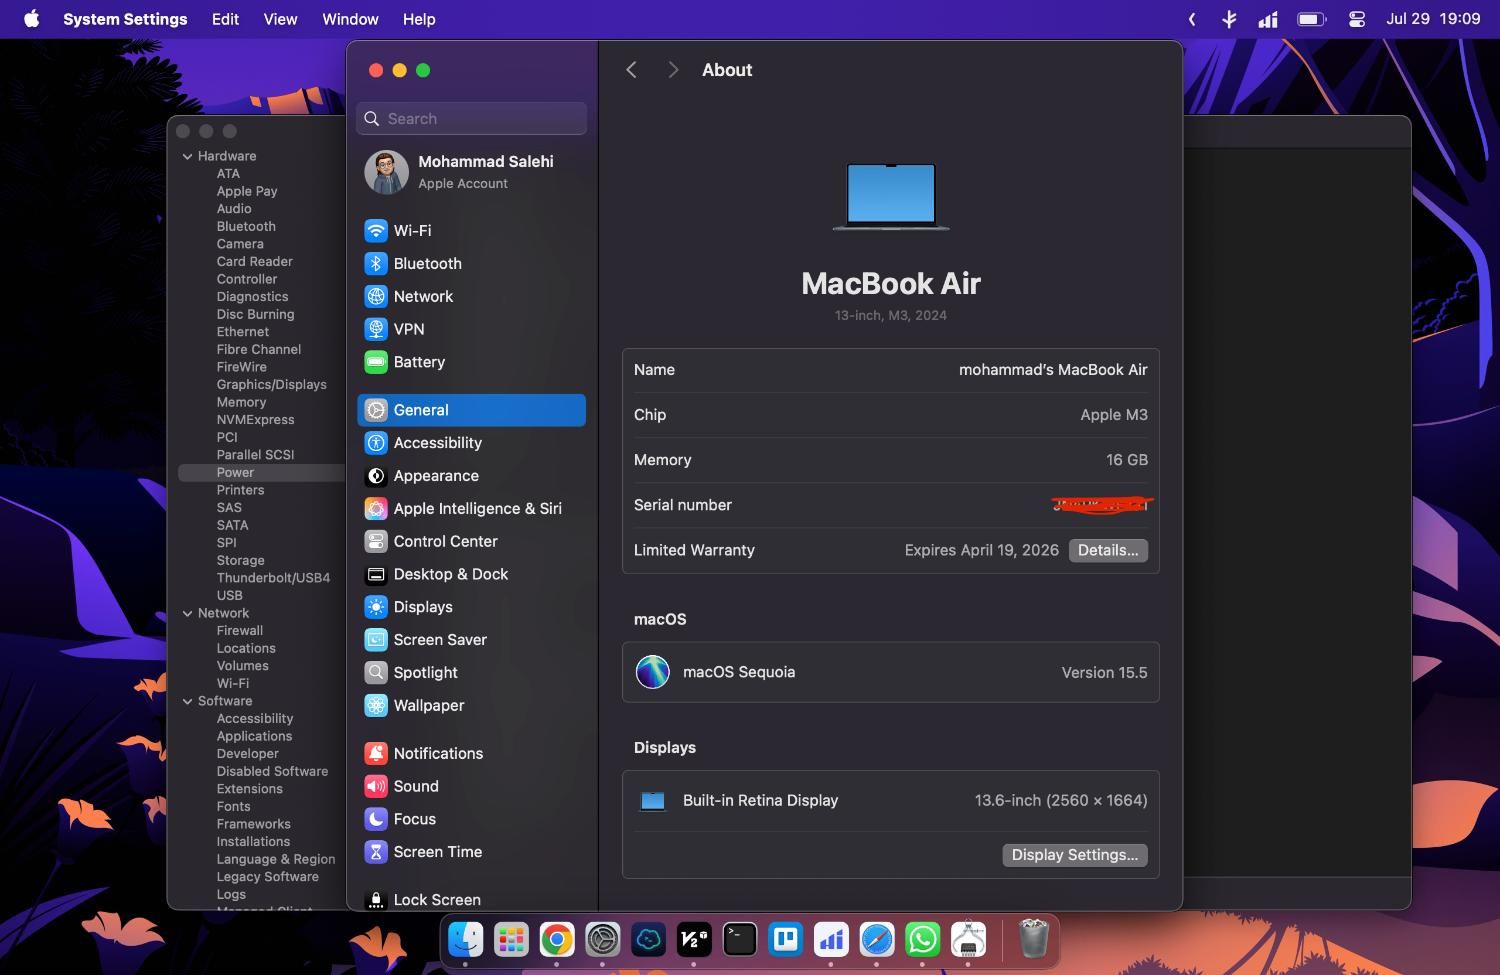Launch Google Chrome from the Dock
Image resolution: width=1500 pixels, height=975 pixels.
click(x=557, y=939)
